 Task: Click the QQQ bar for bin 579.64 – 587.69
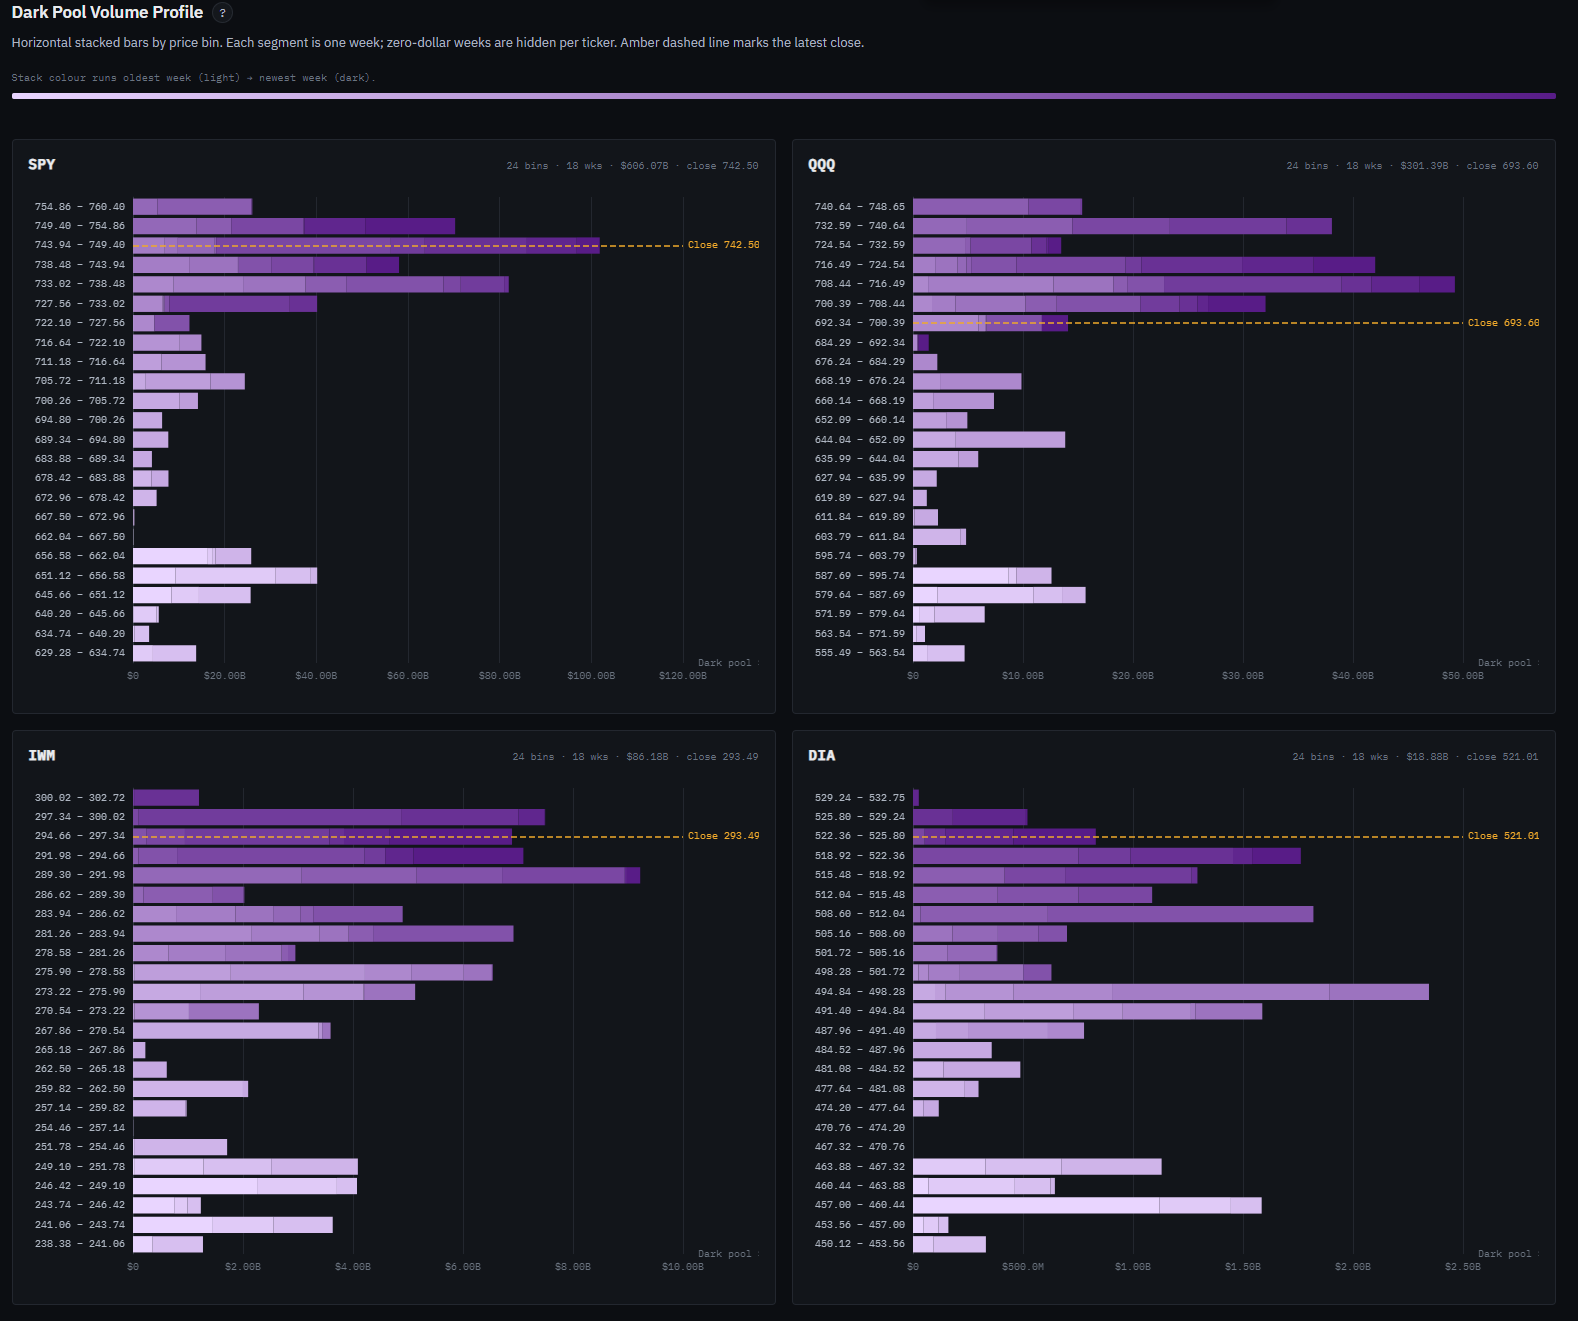click(999, 595)
